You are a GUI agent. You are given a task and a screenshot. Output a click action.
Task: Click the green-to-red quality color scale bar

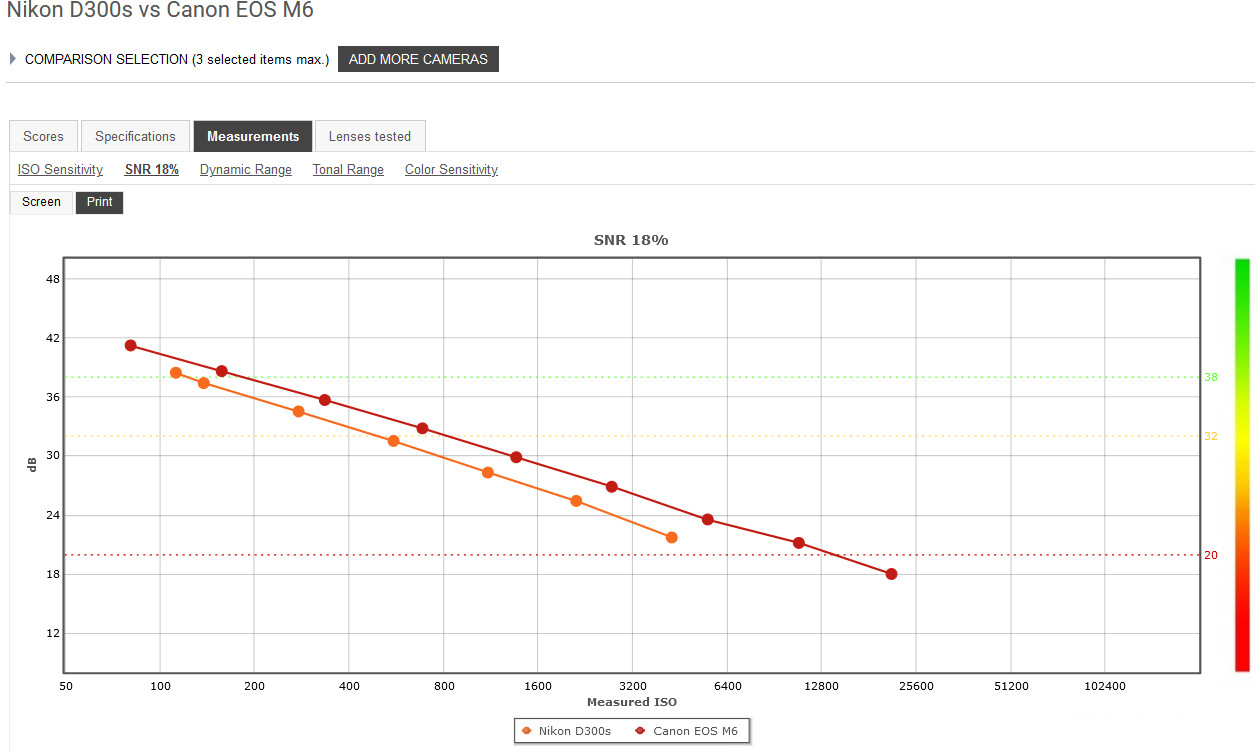click(x=1242, y=465)
